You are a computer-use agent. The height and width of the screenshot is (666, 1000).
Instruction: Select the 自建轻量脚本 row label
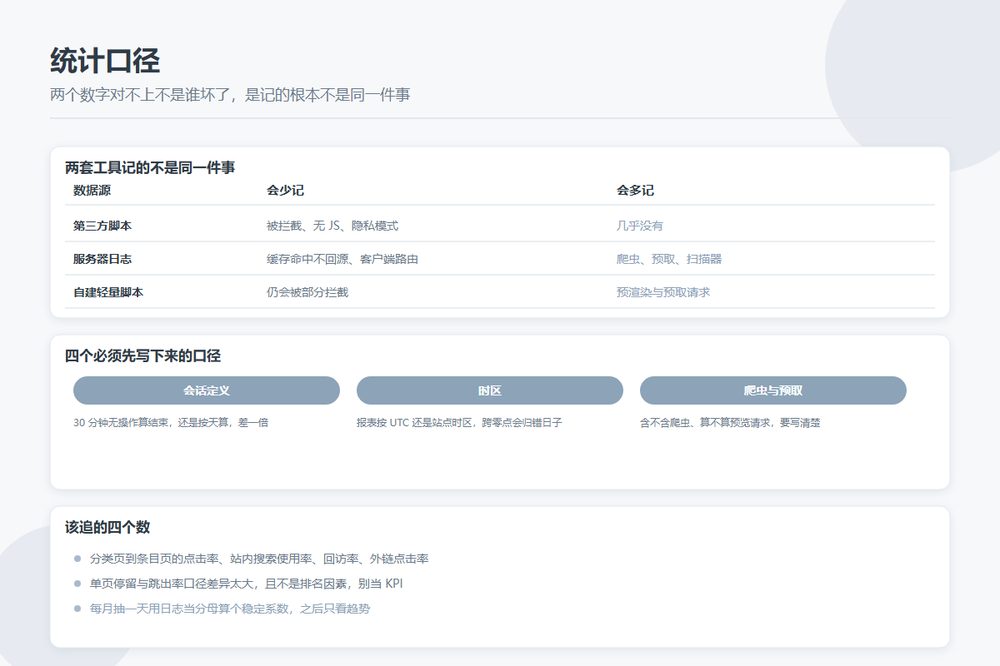(108, 292)
